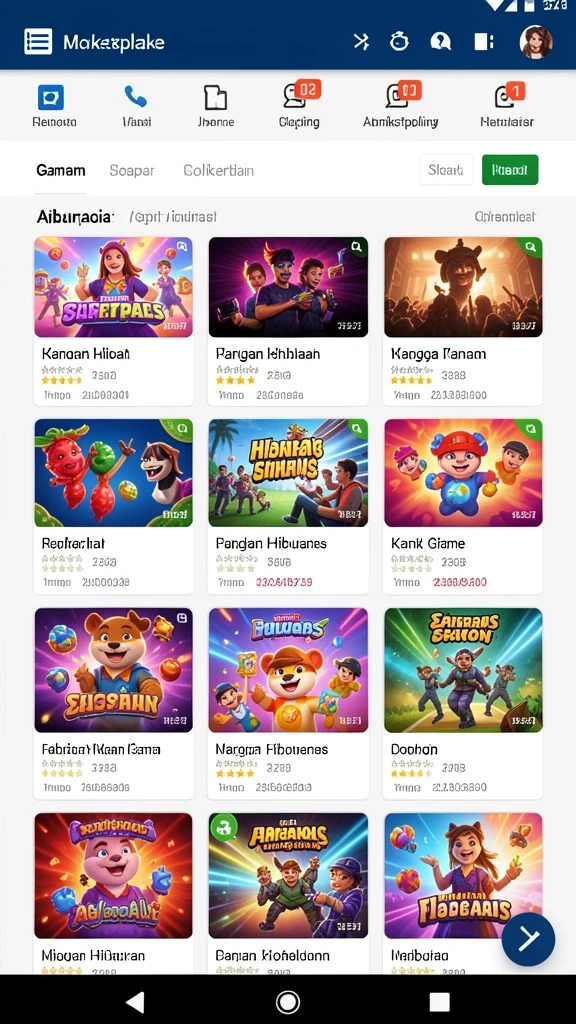Open the Remoto shortcut icon
This screenshot has width=576, height=1024.
(x=50, y=98)
